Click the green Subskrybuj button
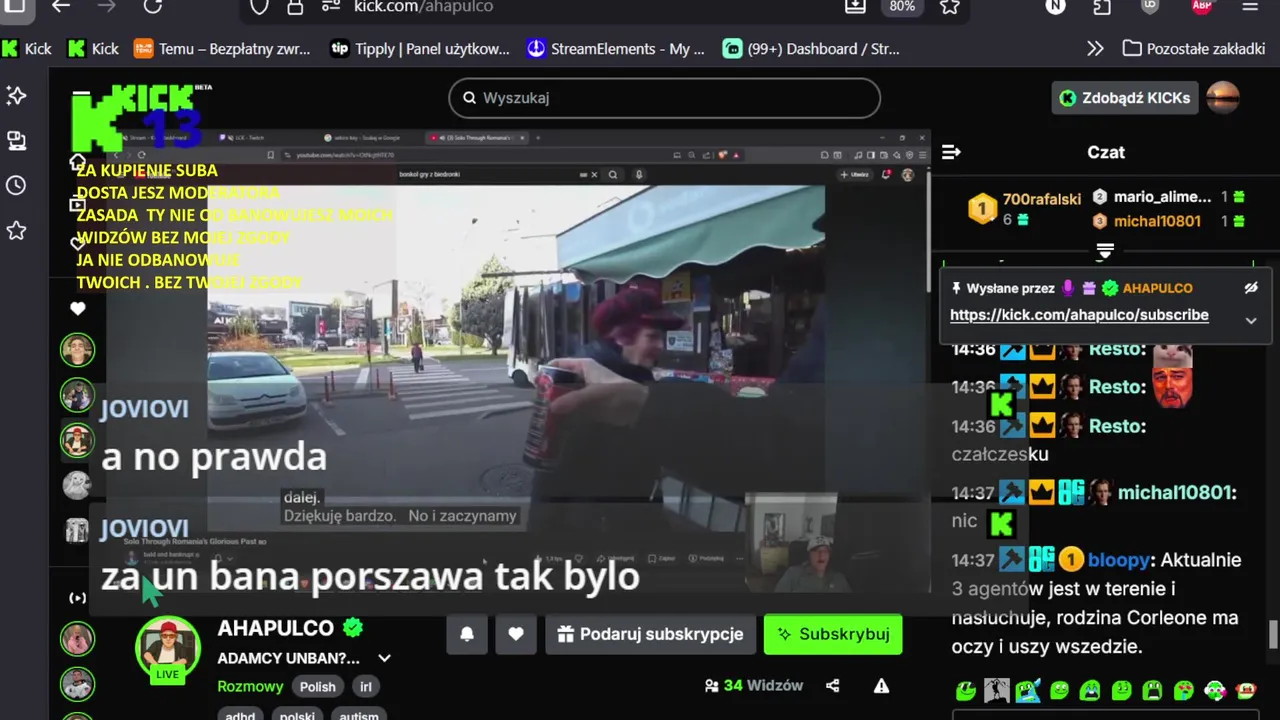This screenshot has height=720, width=1280. pyautogui.click(x=833, y=634)
